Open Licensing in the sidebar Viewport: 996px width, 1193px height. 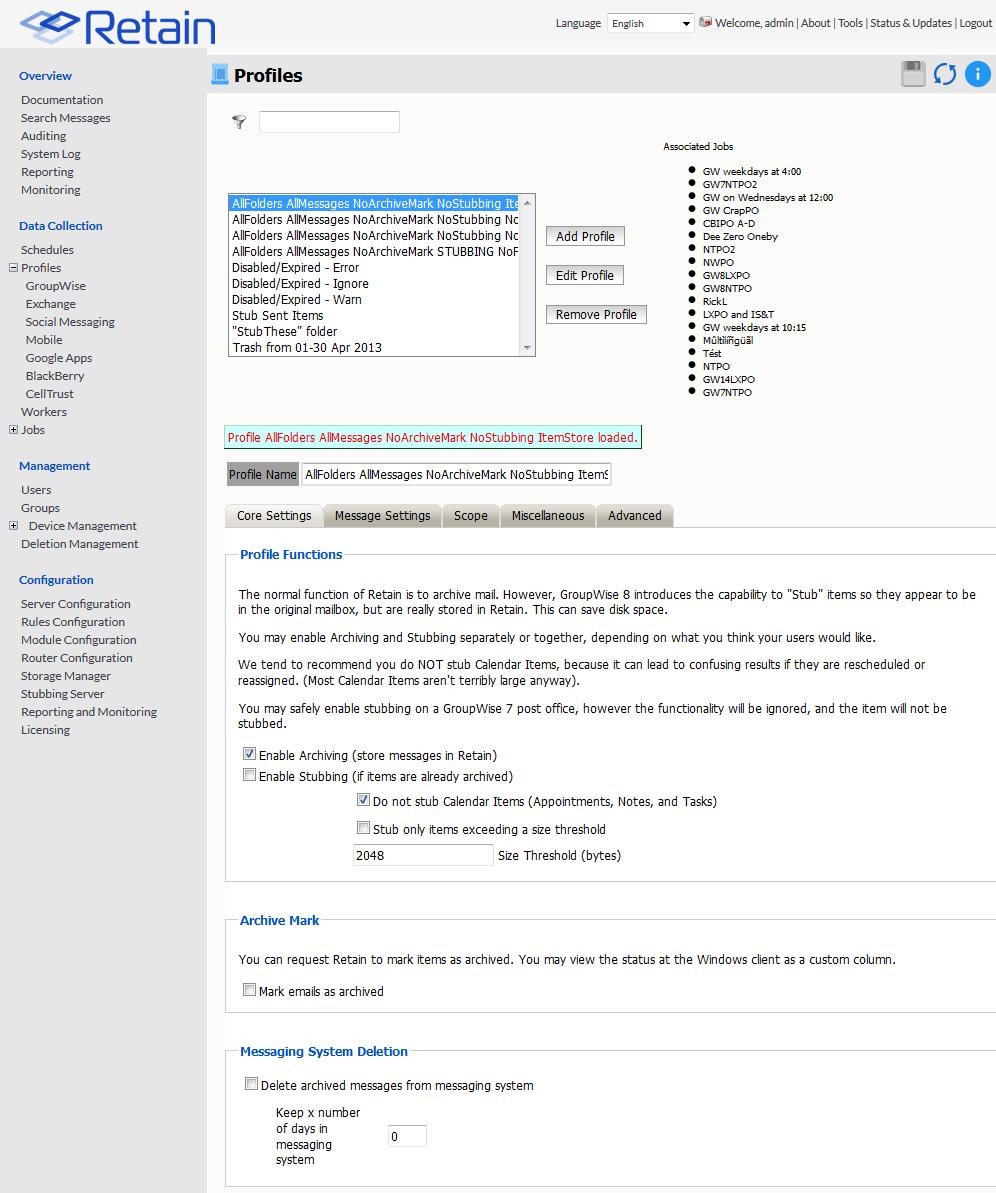[x=45, y=730]
